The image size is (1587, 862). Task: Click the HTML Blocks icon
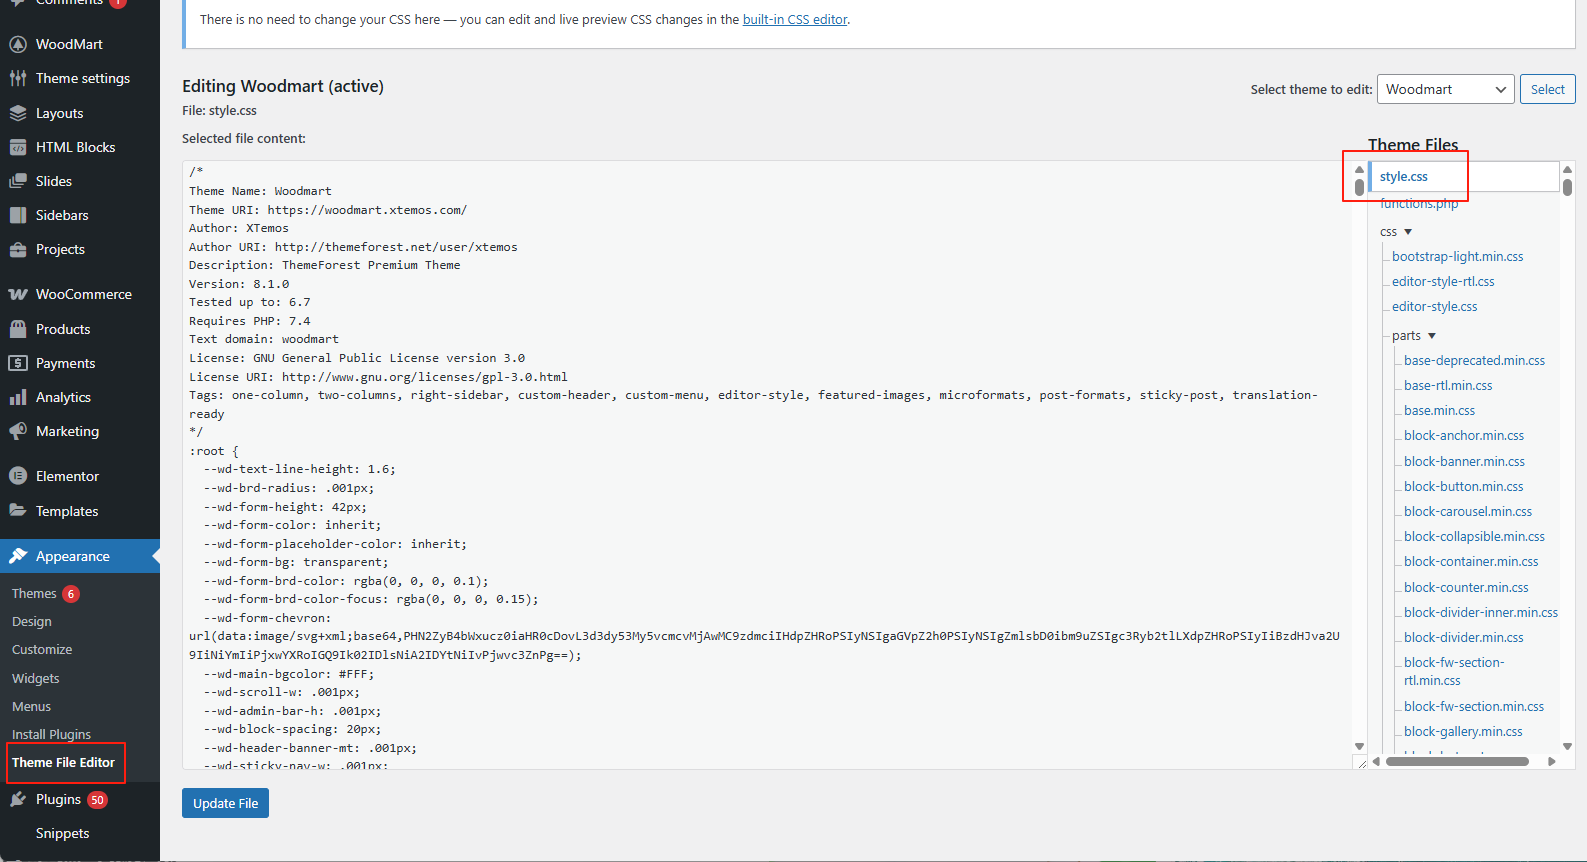[18, 147]
